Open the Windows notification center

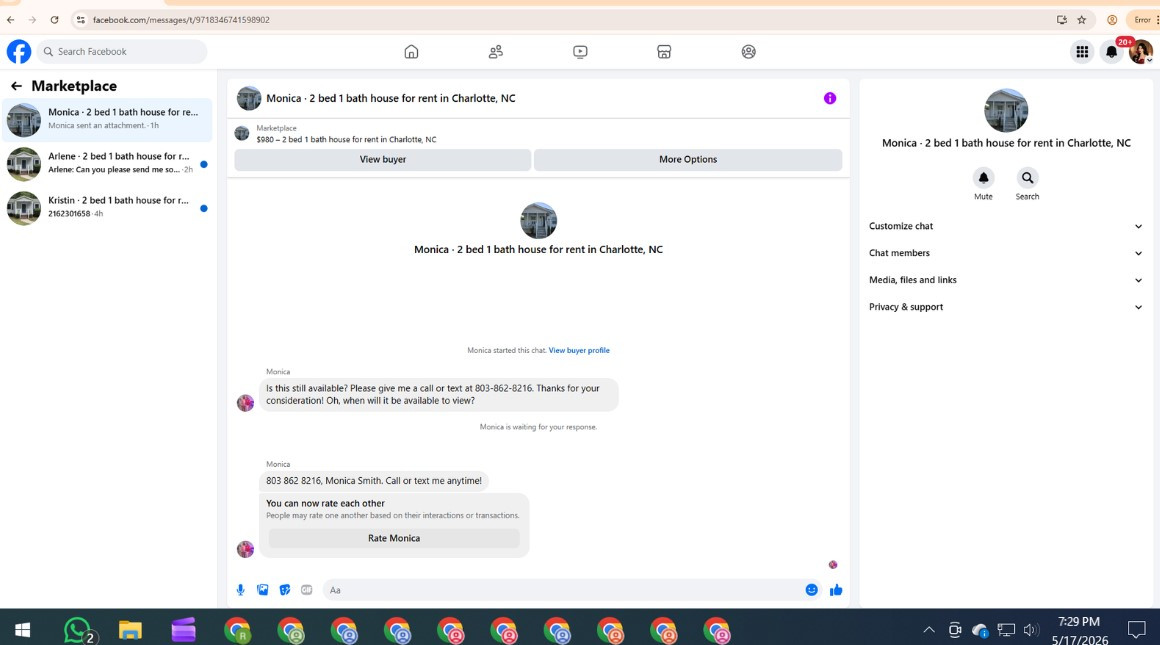1136,630
